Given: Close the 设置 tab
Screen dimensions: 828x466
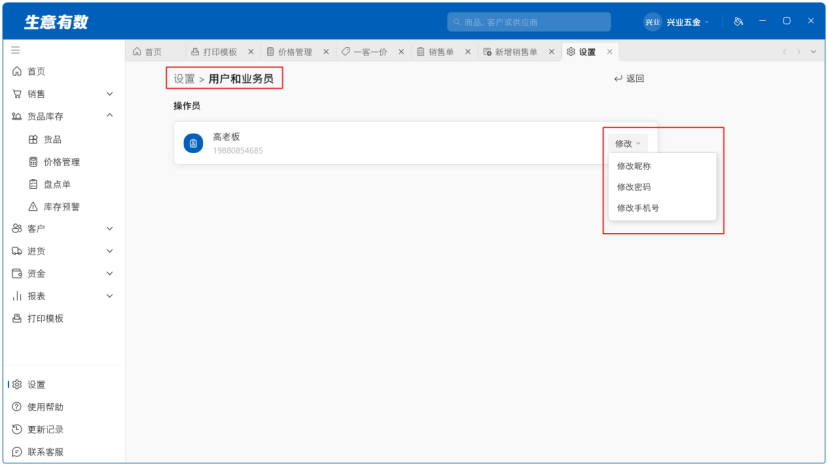Looking at the screenshot, I should tap(609, 52).
